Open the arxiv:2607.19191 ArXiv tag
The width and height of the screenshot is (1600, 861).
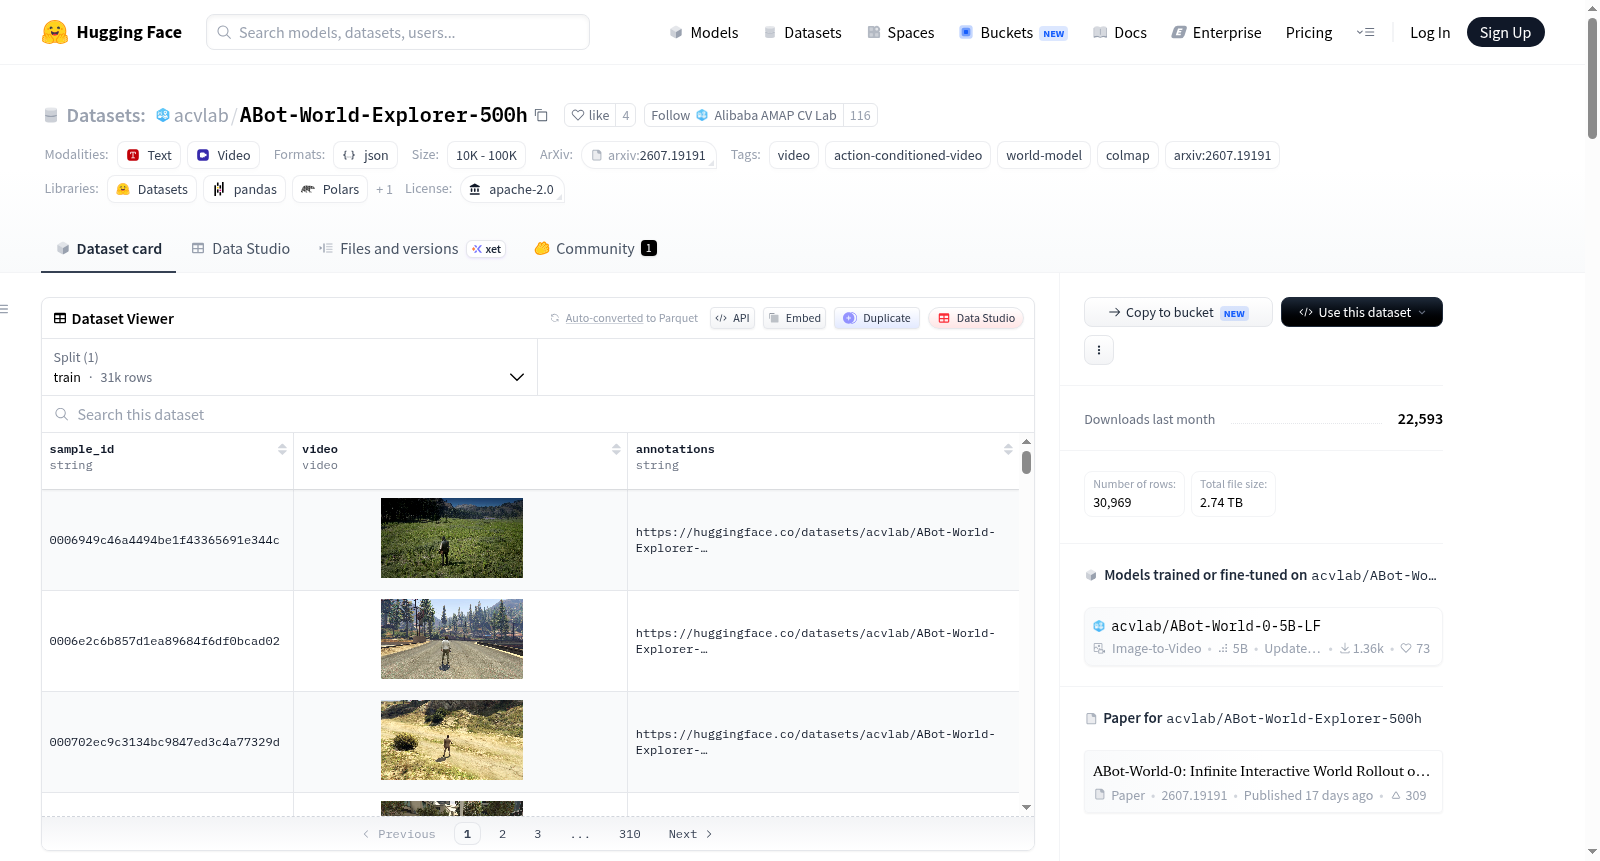(x=649, y=155)
